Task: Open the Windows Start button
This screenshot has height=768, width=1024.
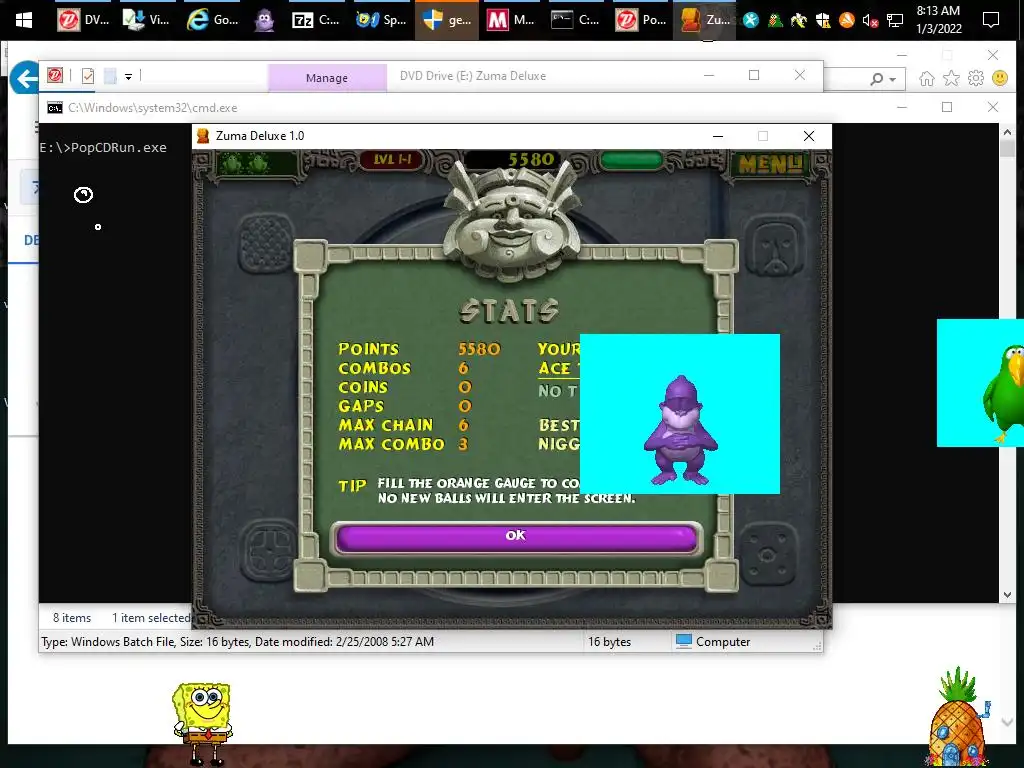Action: pos(24,20)
